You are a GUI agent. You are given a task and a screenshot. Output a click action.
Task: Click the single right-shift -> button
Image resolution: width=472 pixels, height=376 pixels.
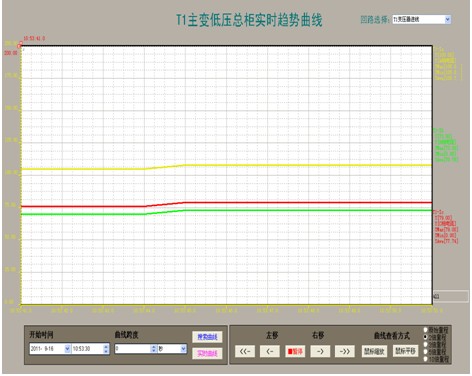coord(320,351)
